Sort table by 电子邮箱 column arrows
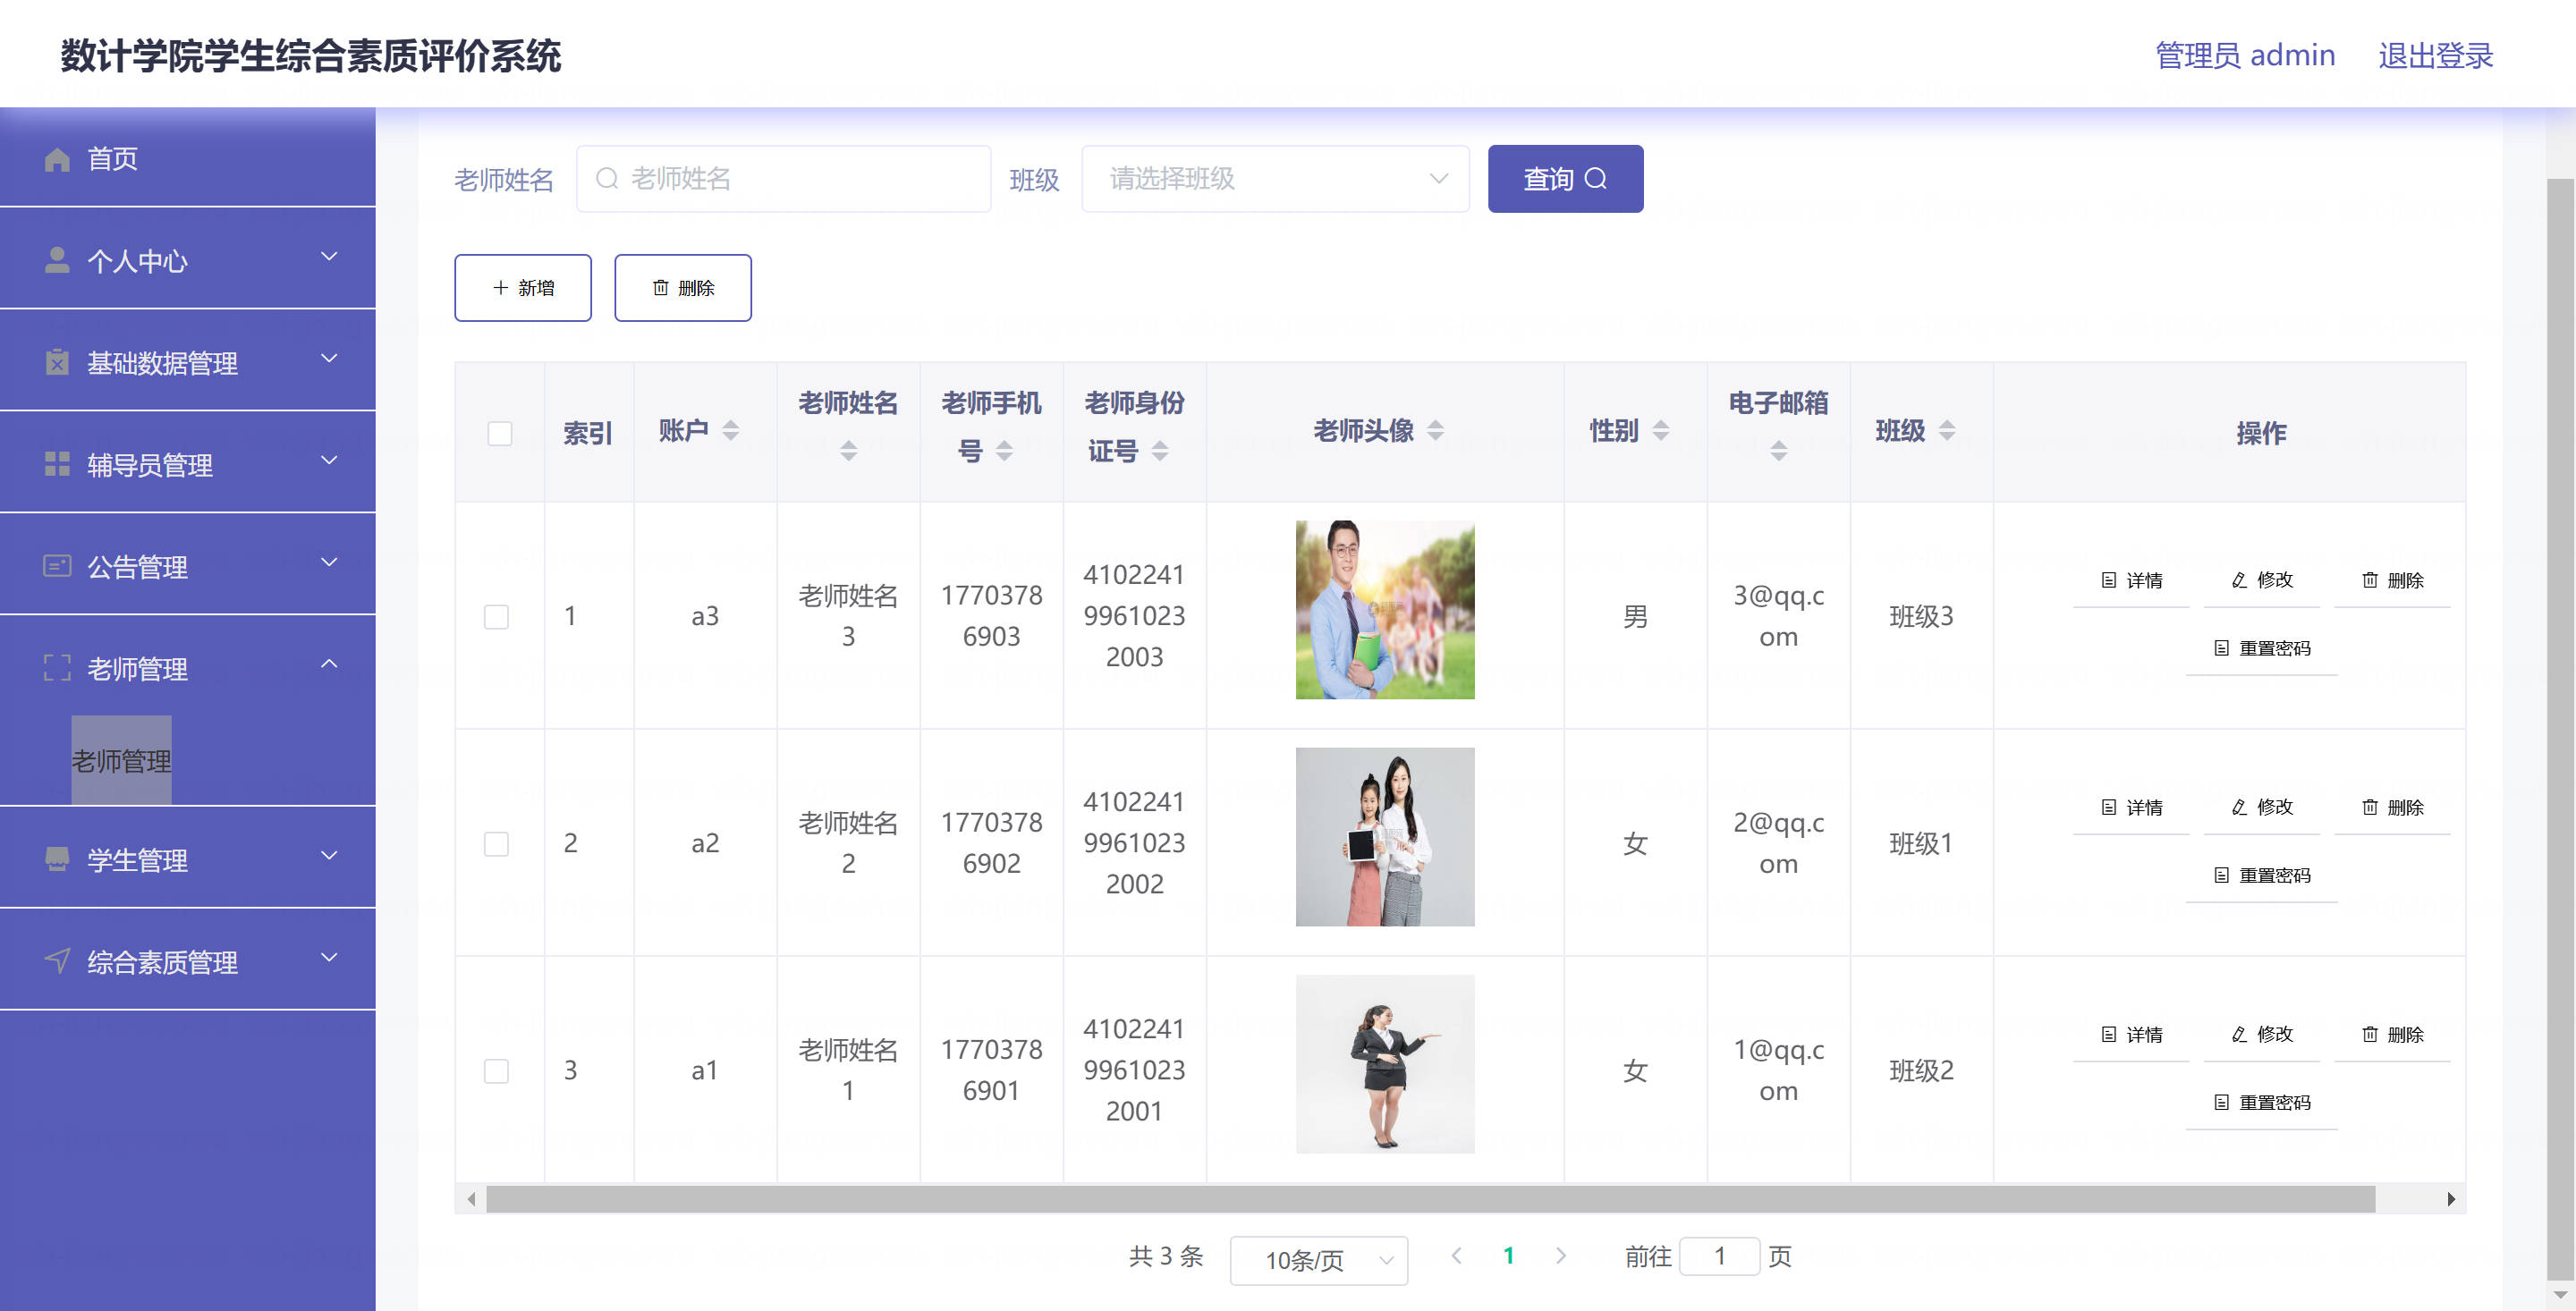Image resolution: width=2576 pixels, height=1311 pixels. click(x=1778, y=452)
